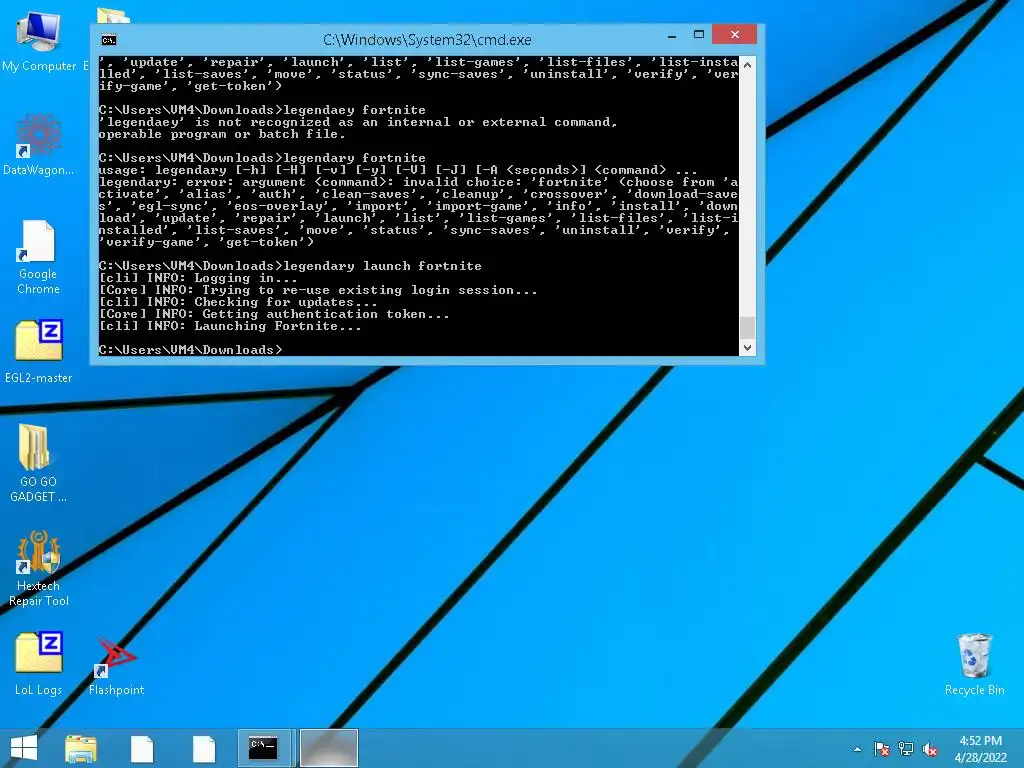The width and height of the screenshot is (1024, 768).
Task: Click 'Trying to re-use existing login session' line
Action: click(x=318, y=290)
